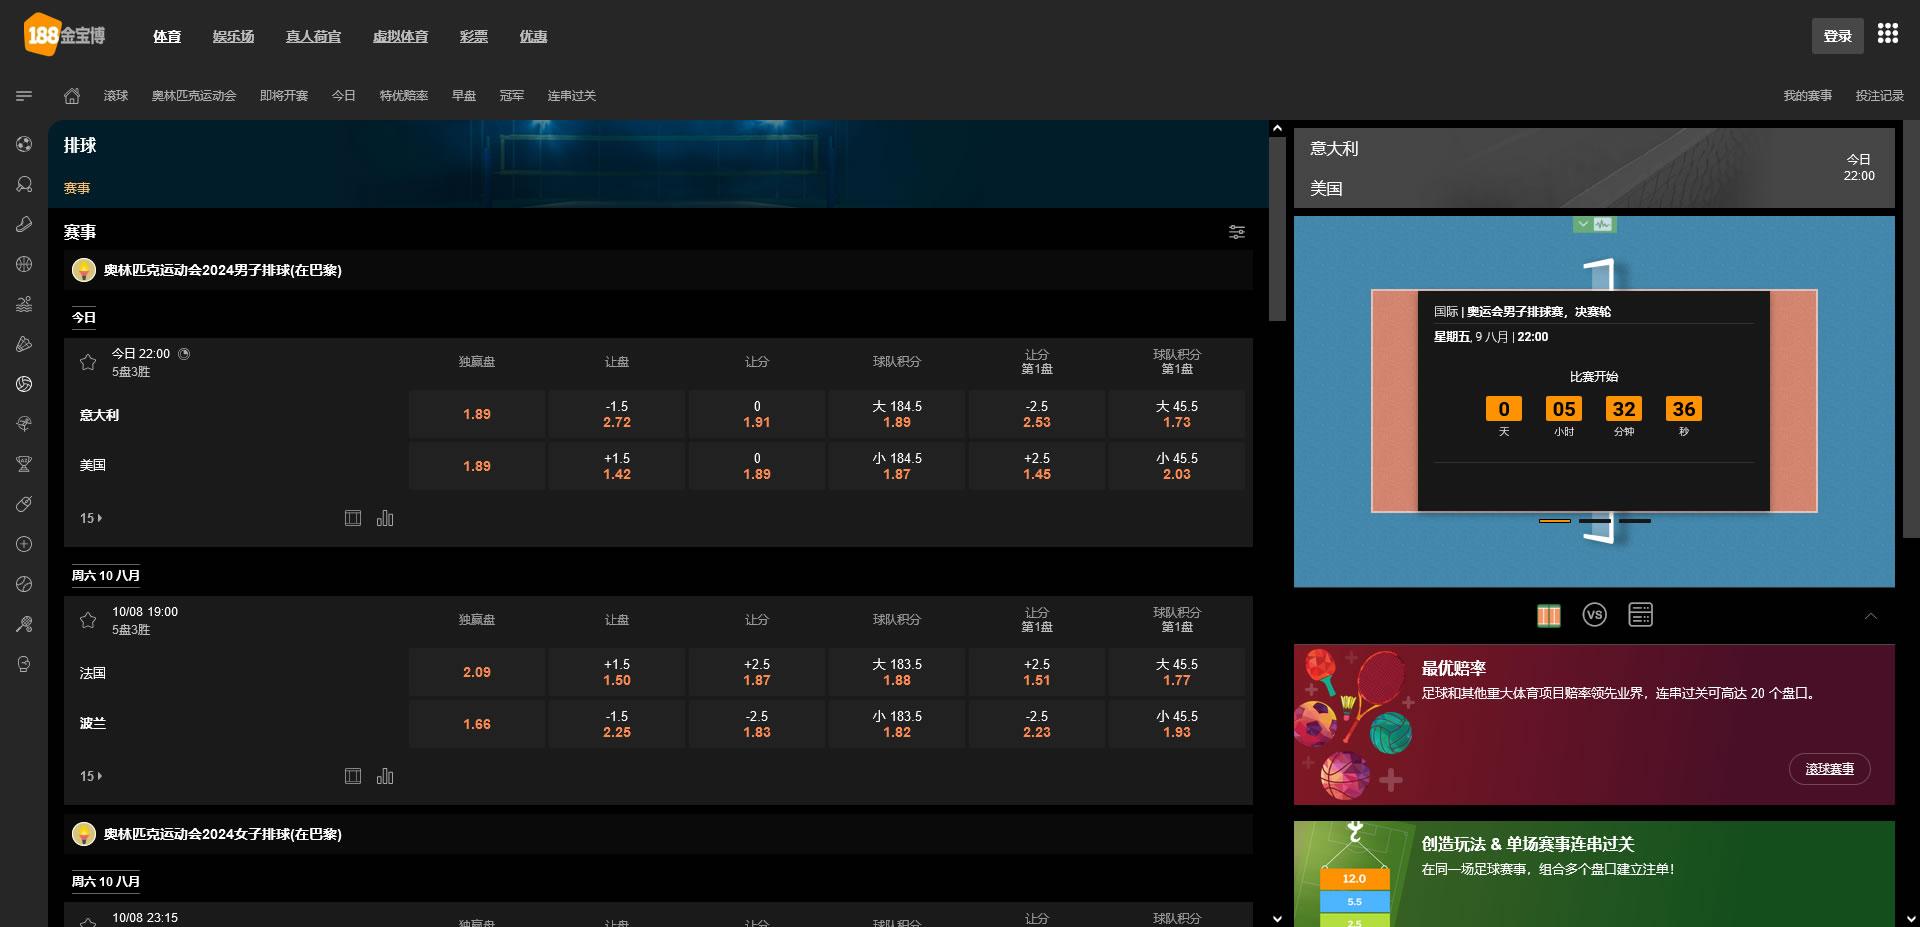
Task: Open the 真人荷官 top menu
Action: [x=313, y=36]
